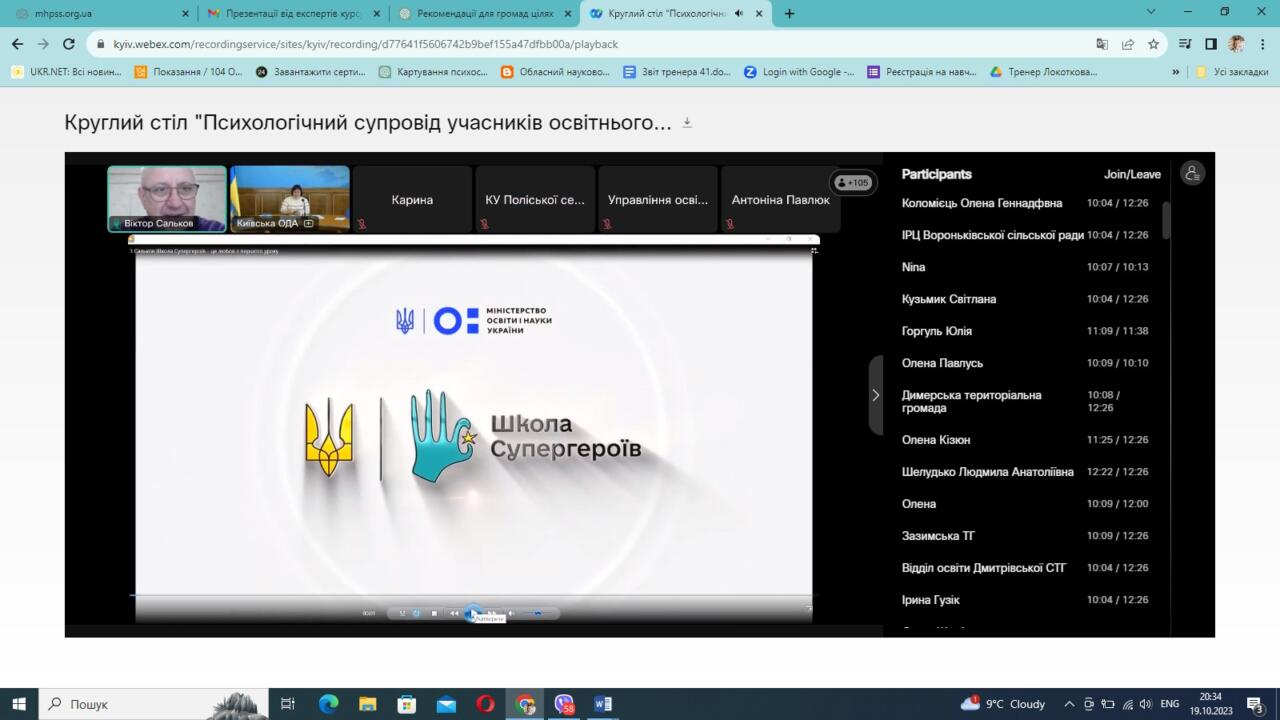
Task: Open the Windows Start menu
Action: coord(19,704)
